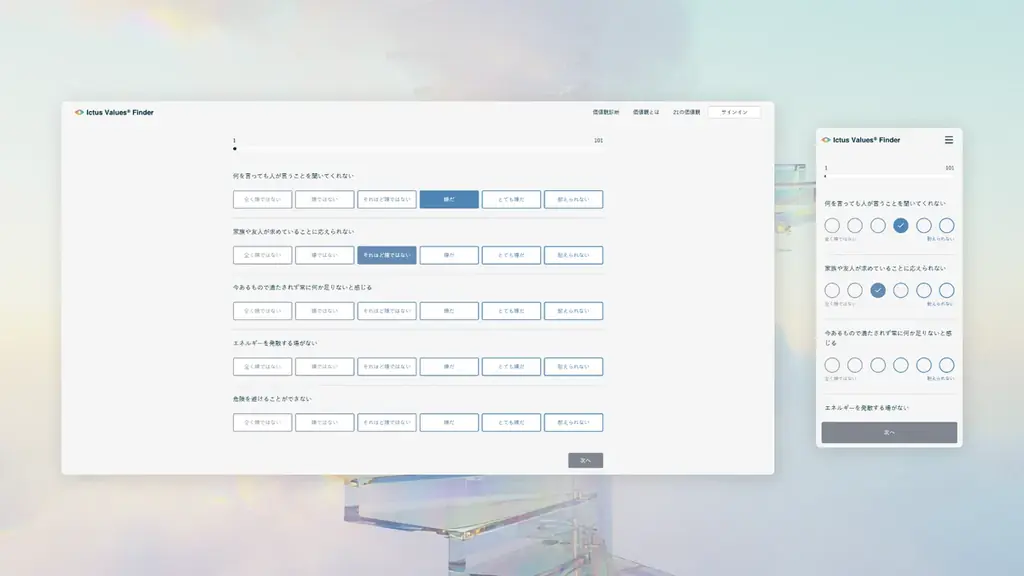Click 次へ button in desktop form
This screenshot has width=1024, height=576.
pos(585,460)
